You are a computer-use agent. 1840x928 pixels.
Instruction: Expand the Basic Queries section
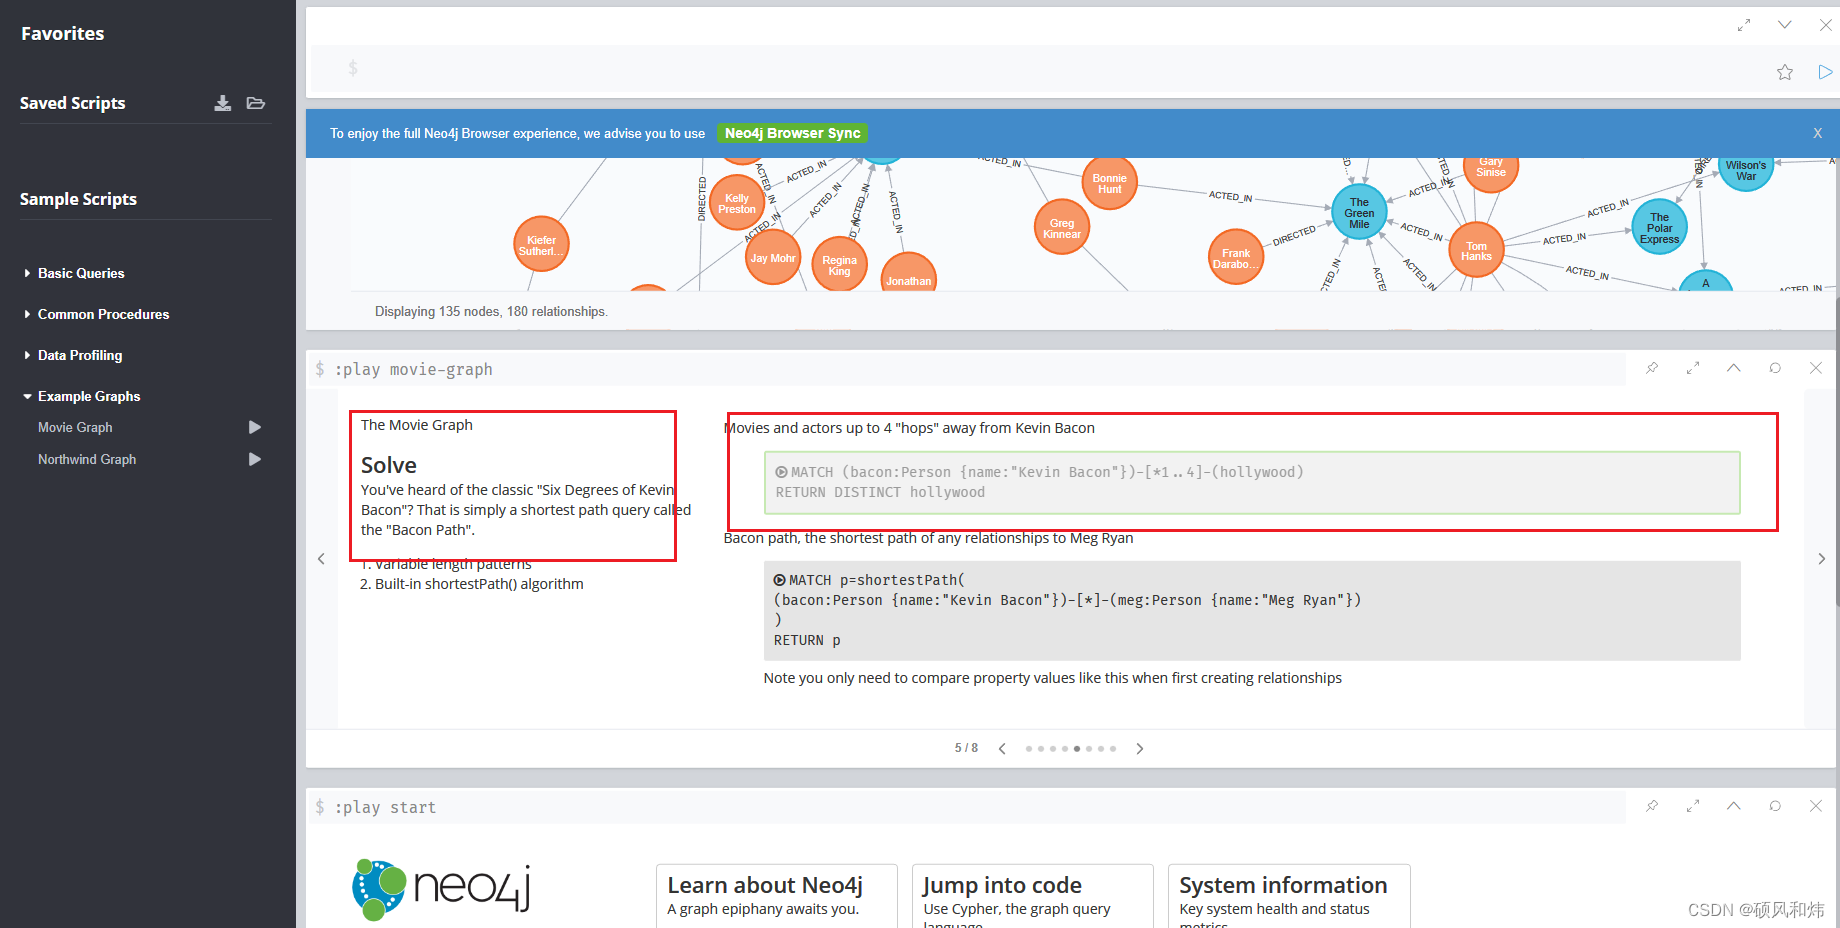tap(81, 273)
